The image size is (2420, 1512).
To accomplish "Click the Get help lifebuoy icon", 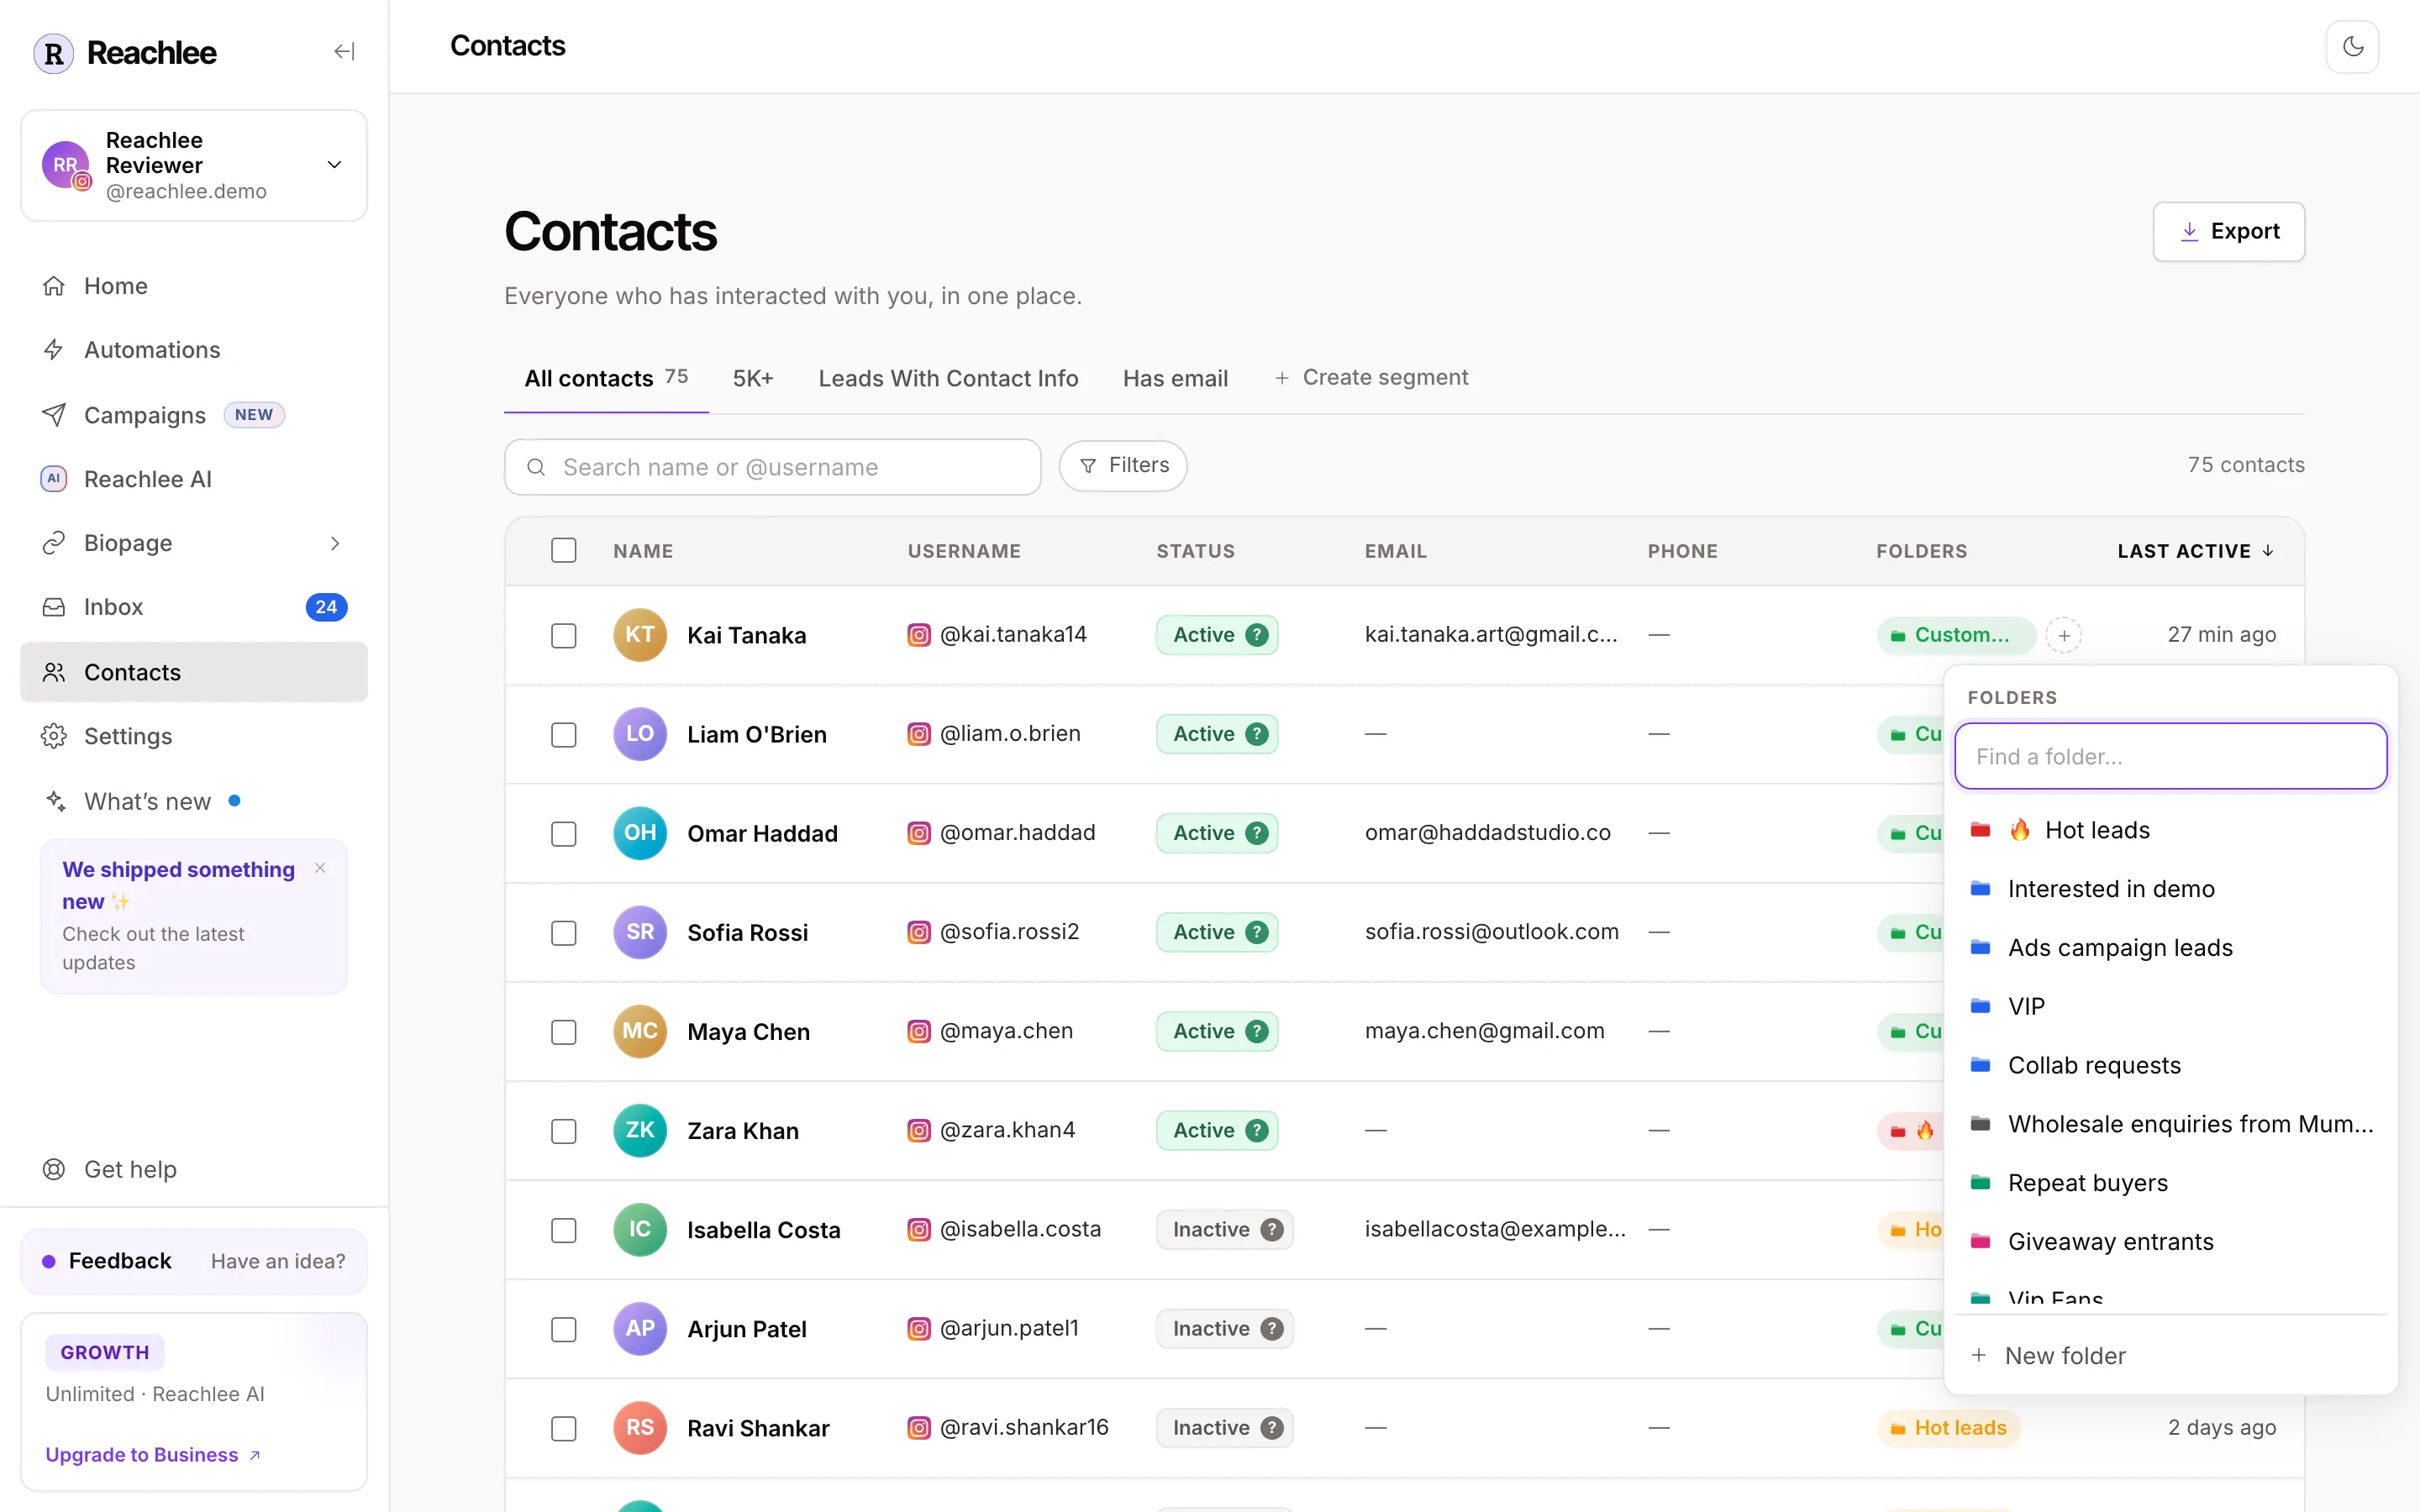I will point(54,1169).
